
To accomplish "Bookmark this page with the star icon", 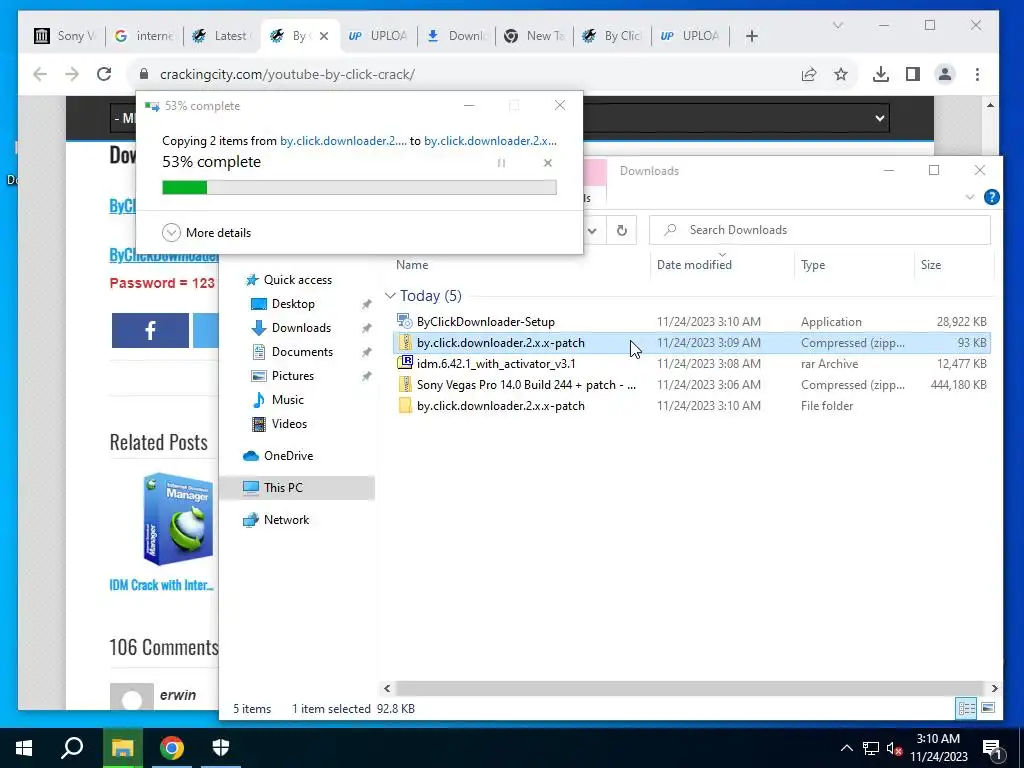I will pyautogui.click(x=840, y=74).
